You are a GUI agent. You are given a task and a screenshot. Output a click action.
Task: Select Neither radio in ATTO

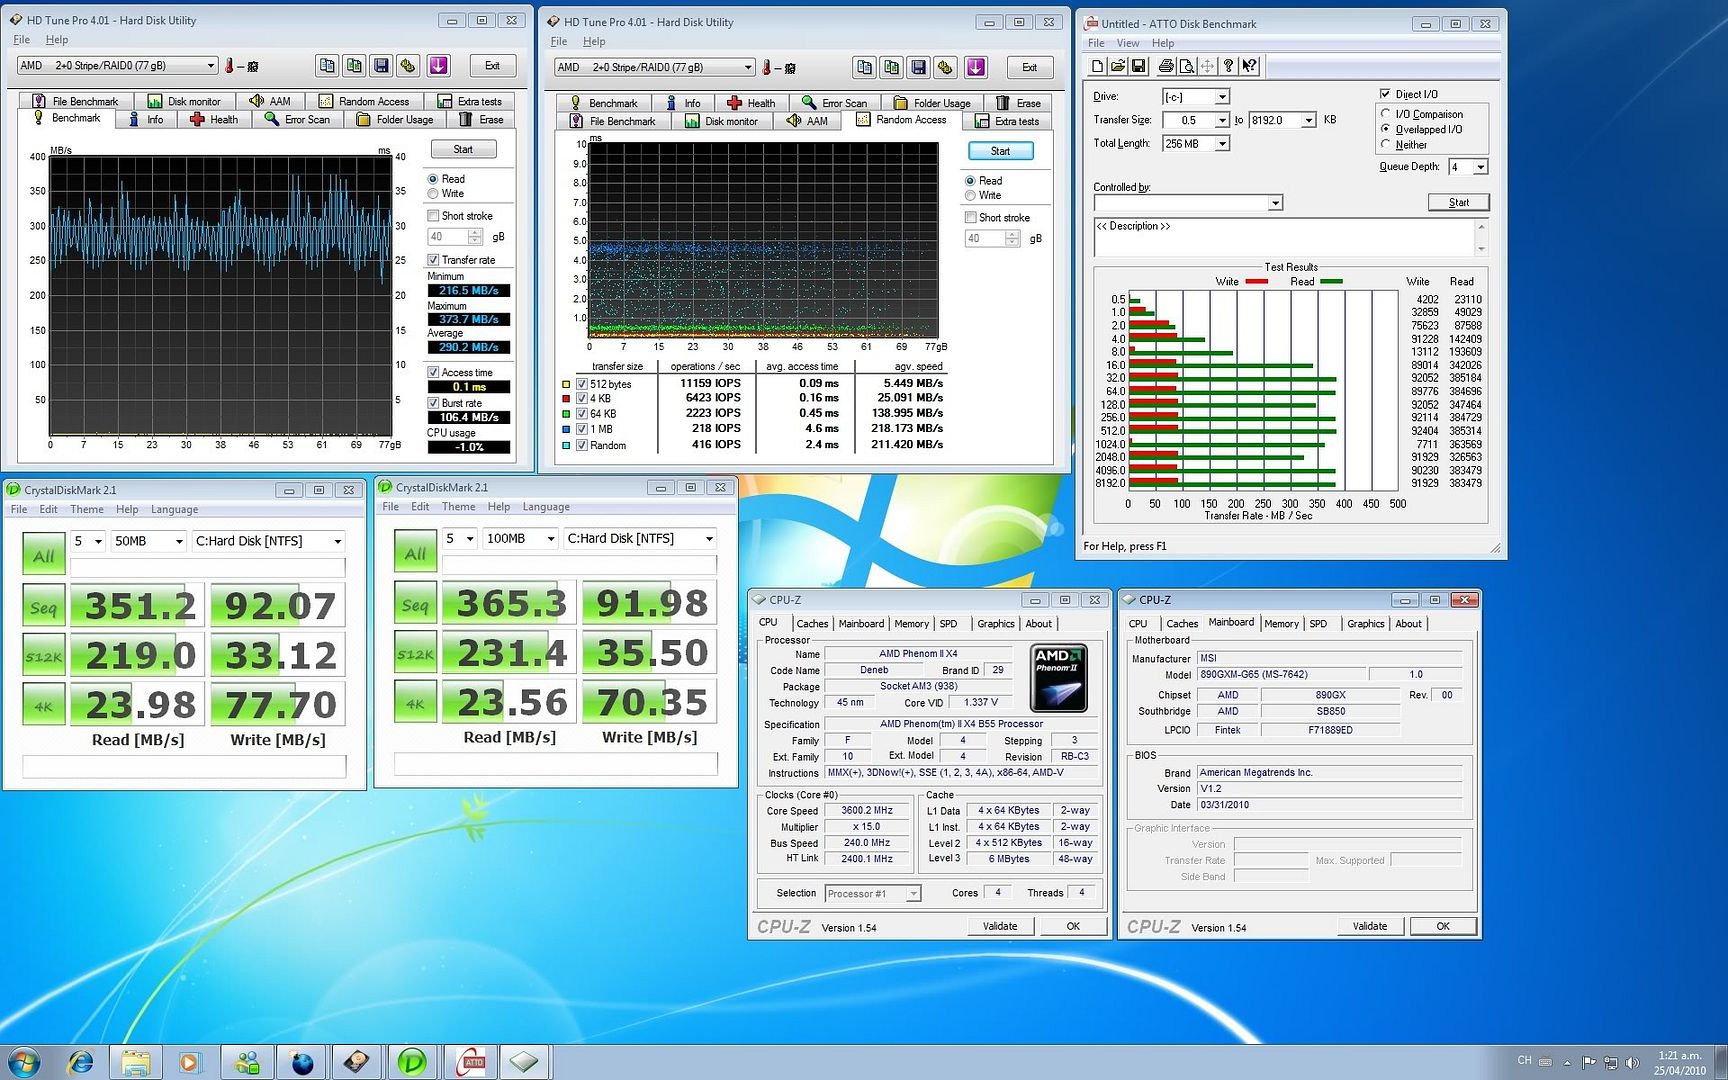click(1386, 144)
